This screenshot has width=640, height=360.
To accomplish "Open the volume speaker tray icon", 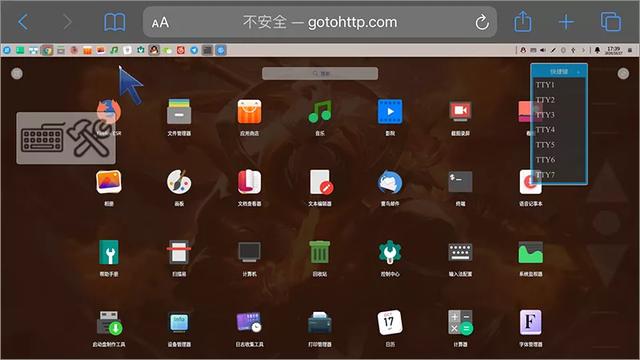I will [x=543, y=50].
